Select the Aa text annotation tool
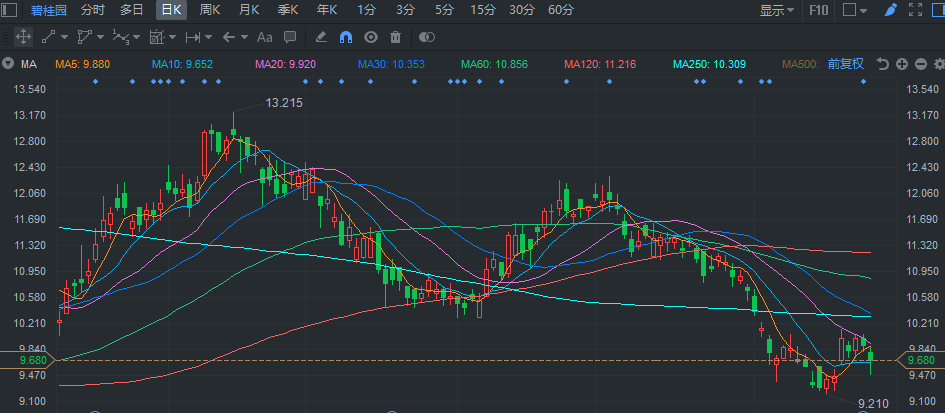 pyautogui.click(x=265, y=37)
